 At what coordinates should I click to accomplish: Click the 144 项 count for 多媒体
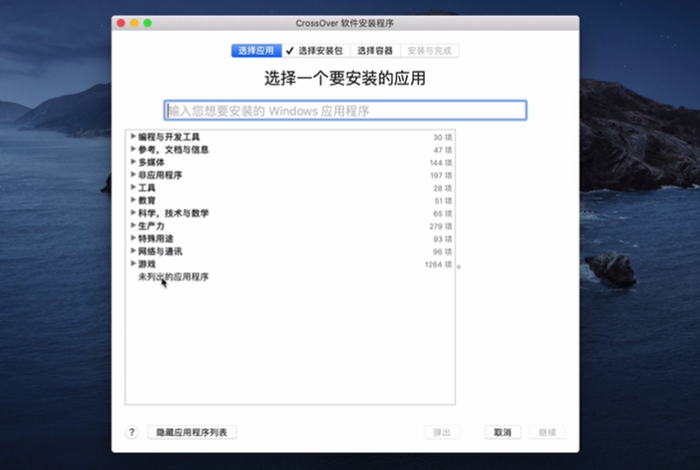[441, 162]
